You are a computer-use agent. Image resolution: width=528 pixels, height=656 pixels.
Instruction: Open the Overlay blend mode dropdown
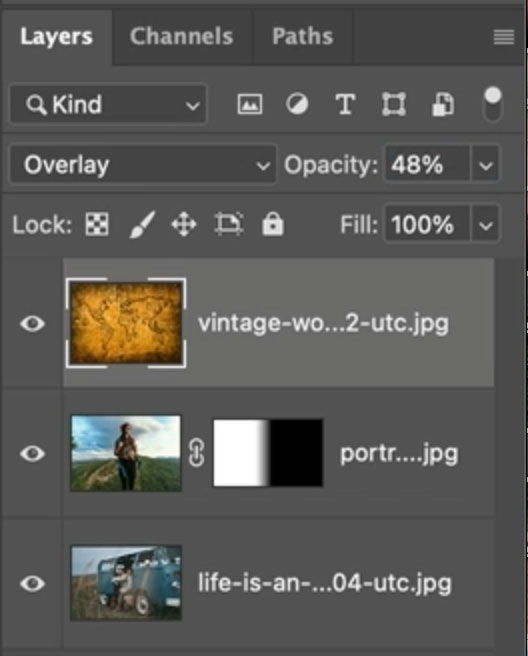pyautogui.click(x=143, y=164)
